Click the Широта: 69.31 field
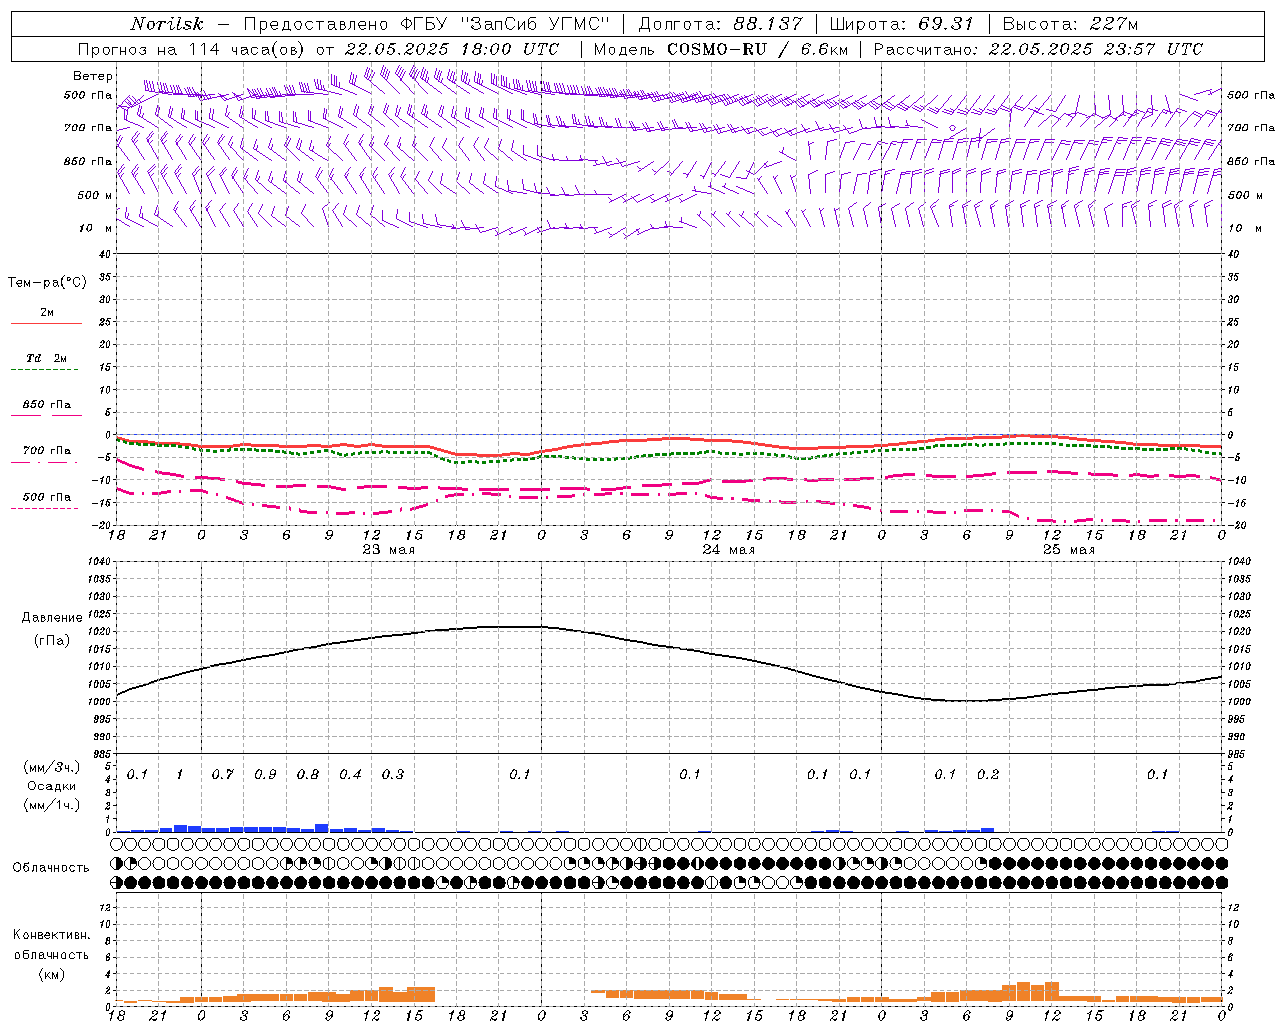Viewport: 1280px width, 1024px height. 902,24
